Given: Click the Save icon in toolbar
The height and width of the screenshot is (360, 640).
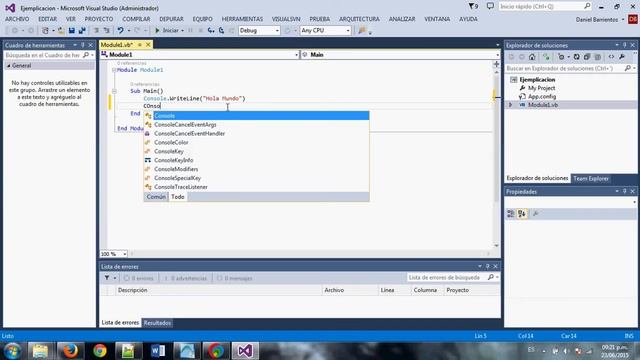Looking at the screenshot, I should 72,31.
